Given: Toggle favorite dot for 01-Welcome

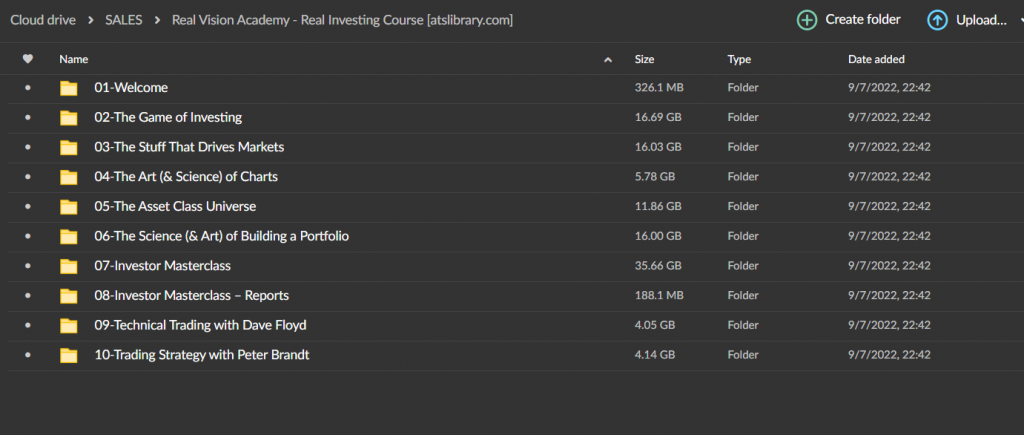Looking at the screenshot, I should click(27, 88).
